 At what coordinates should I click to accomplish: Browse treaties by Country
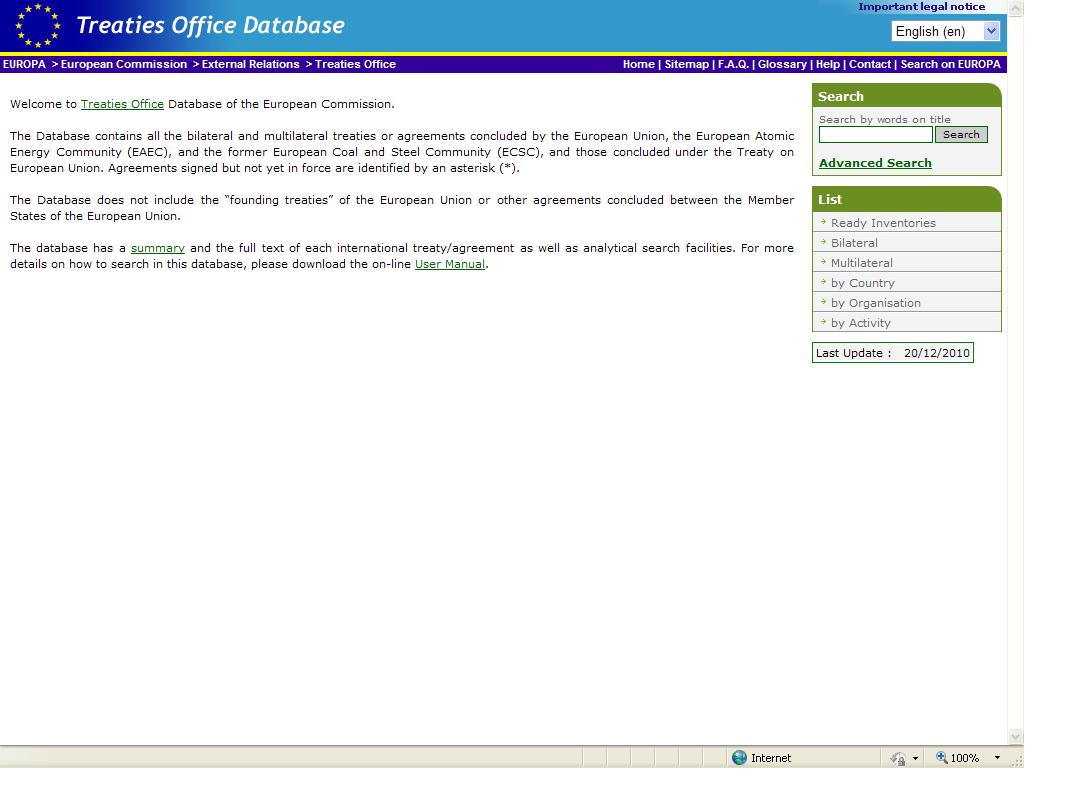[862, 283]
